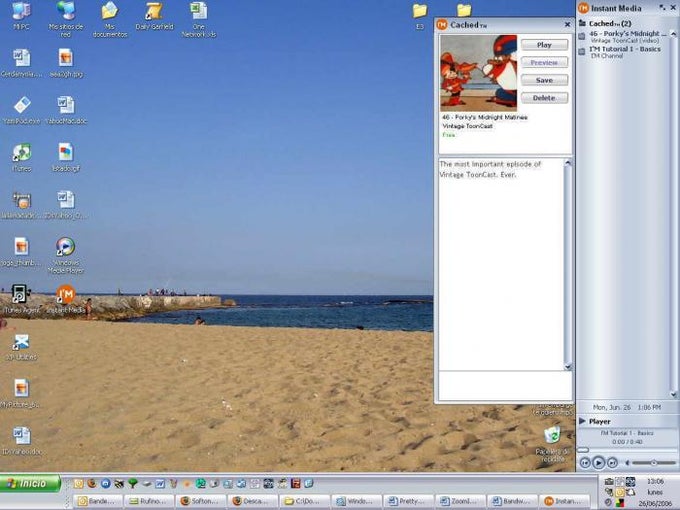Adjust the player volume slider

pos(653,463)
